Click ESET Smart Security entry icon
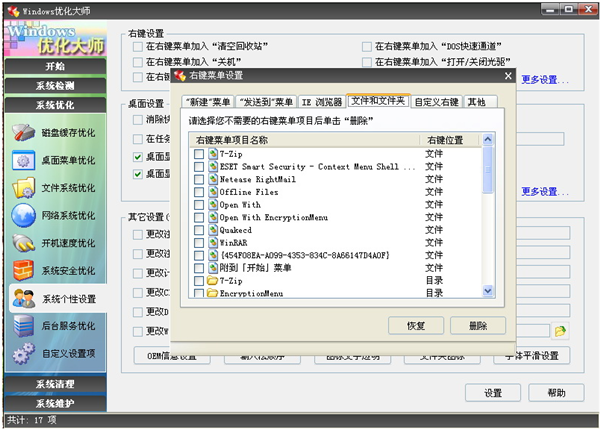600x429 pixels. (x=213, y=166)
